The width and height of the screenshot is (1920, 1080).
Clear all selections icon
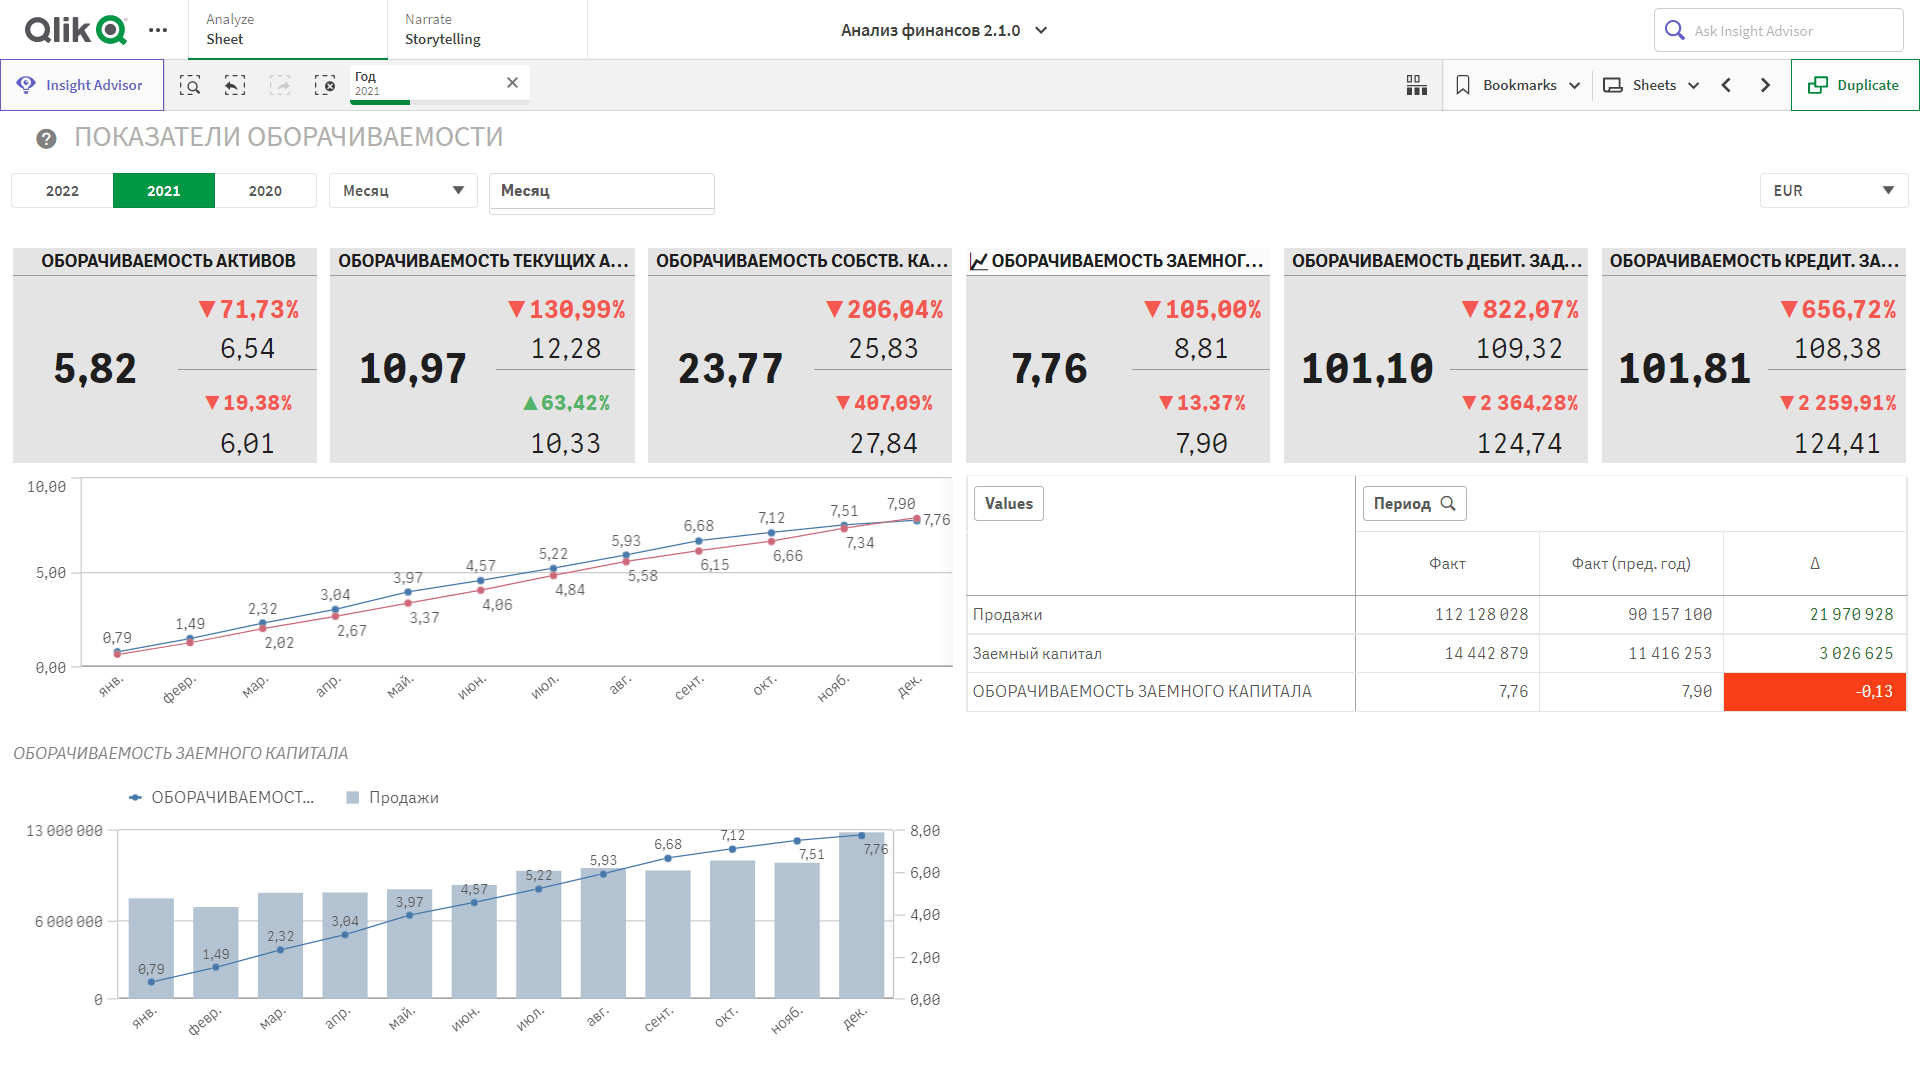(x=325, y=85)
